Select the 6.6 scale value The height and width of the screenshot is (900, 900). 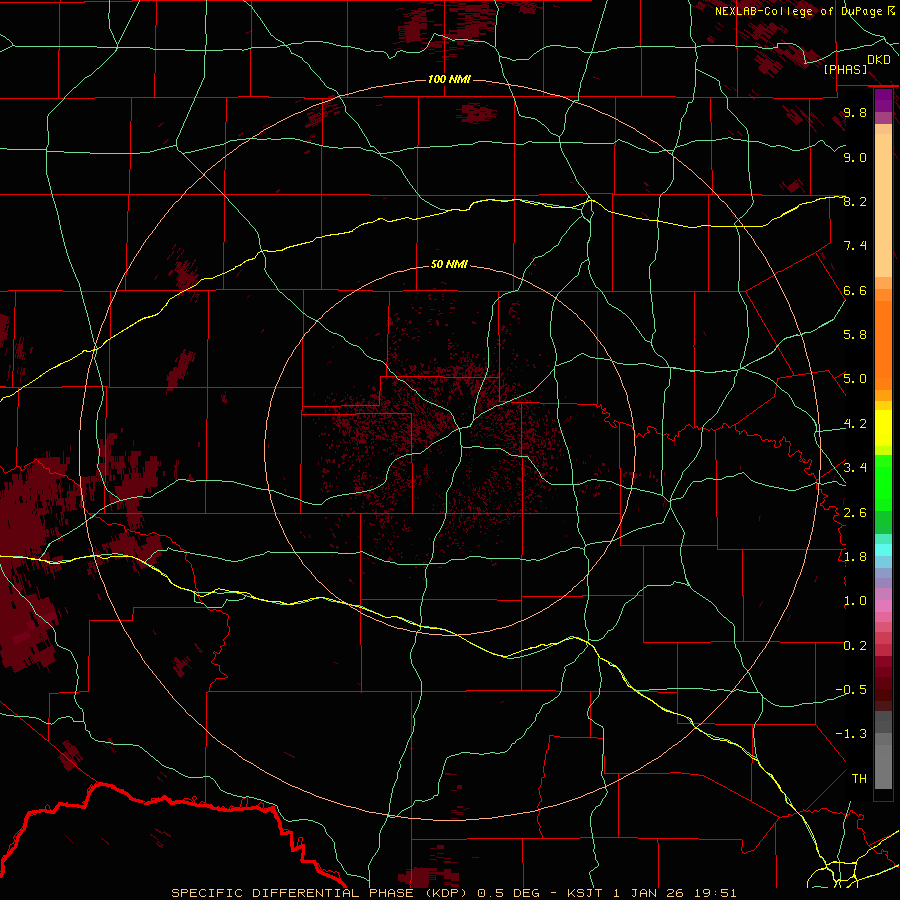point(855,290)
